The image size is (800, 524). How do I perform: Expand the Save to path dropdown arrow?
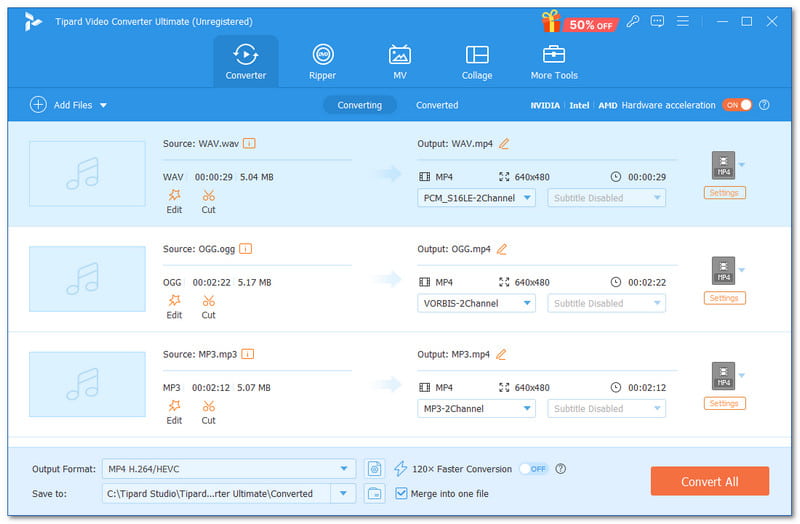pyautogui.click(x=343, y=493)
